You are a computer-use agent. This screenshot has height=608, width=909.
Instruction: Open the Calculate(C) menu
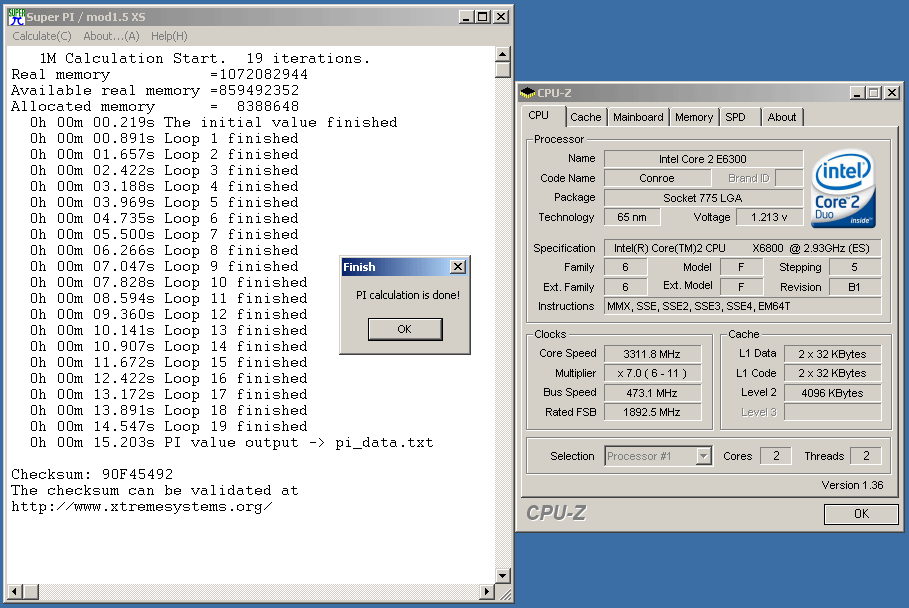tap(42, 36)
